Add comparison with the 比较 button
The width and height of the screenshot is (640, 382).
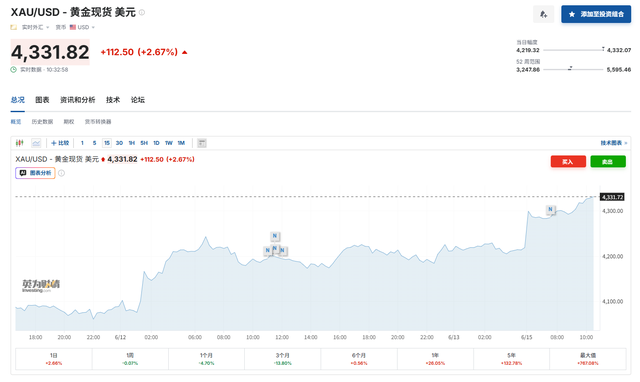(60, 143)
